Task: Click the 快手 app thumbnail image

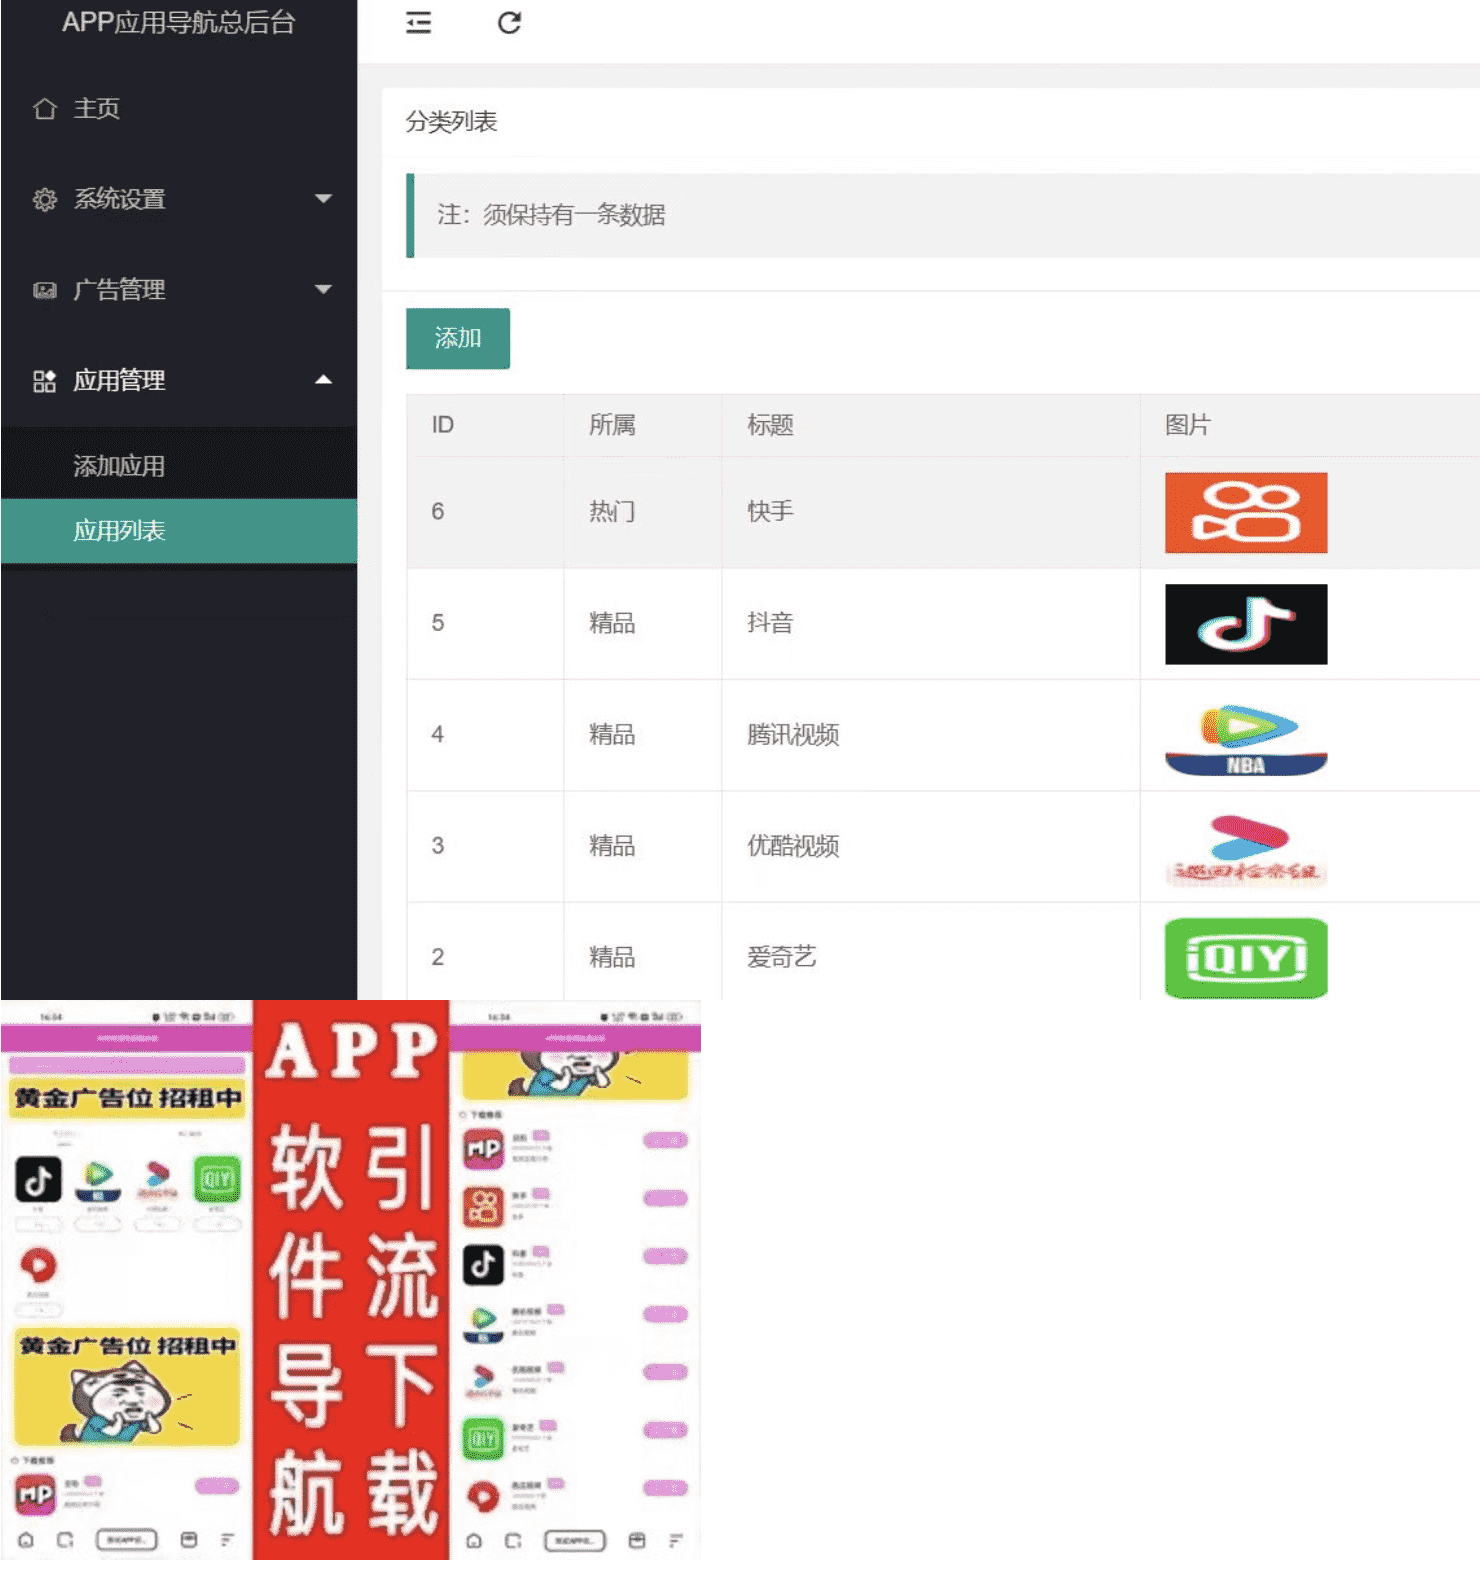Action: click(x=1246, y=512)
